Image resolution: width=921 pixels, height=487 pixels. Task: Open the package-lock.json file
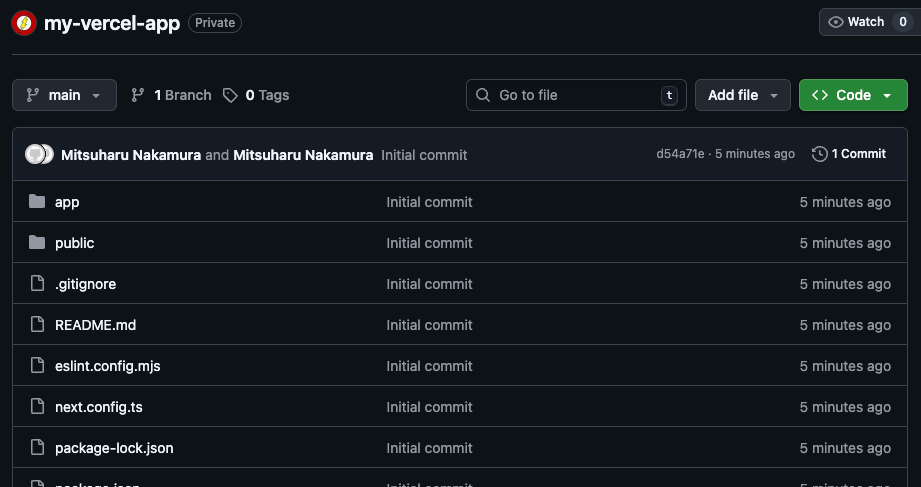[x=114, y=448]
